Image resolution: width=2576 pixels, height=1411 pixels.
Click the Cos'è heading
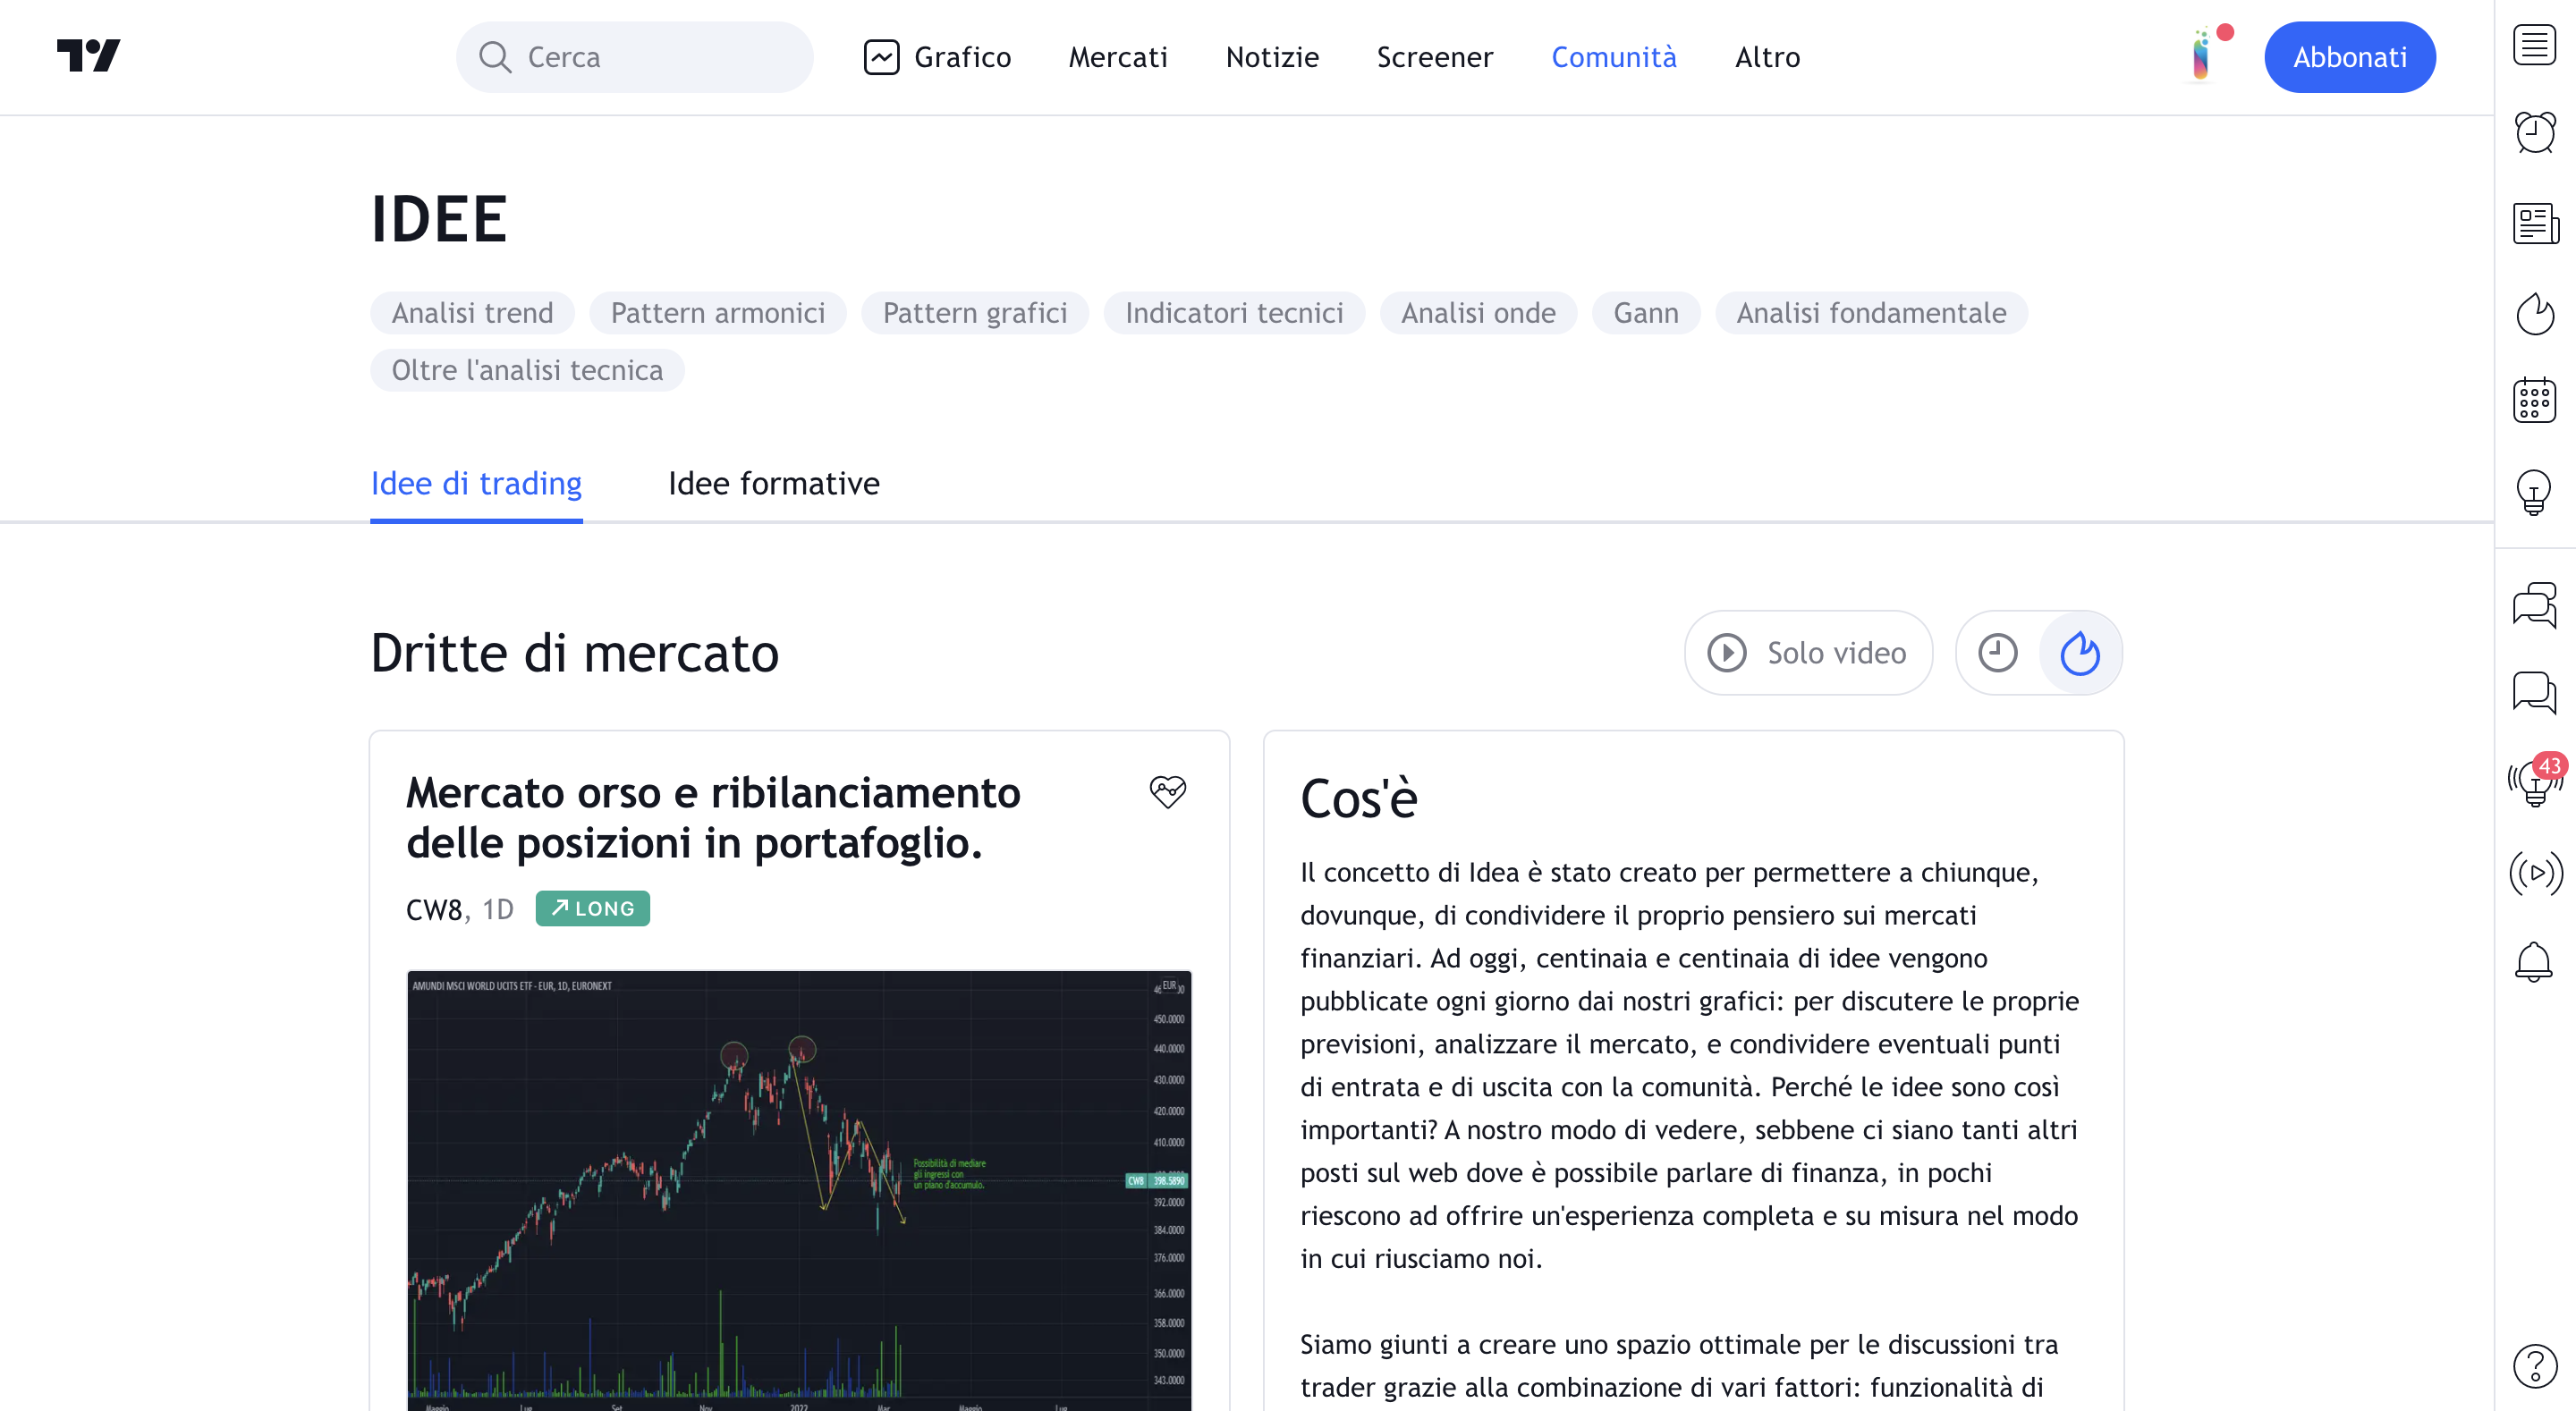point(1358,798)
